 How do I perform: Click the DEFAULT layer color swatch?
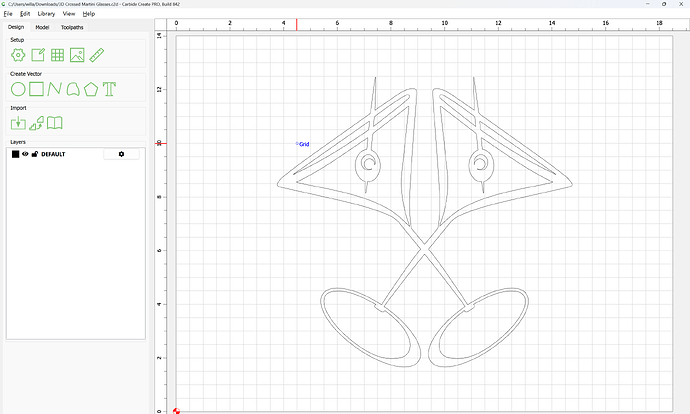pyautogui.click(x=15, y=154)
